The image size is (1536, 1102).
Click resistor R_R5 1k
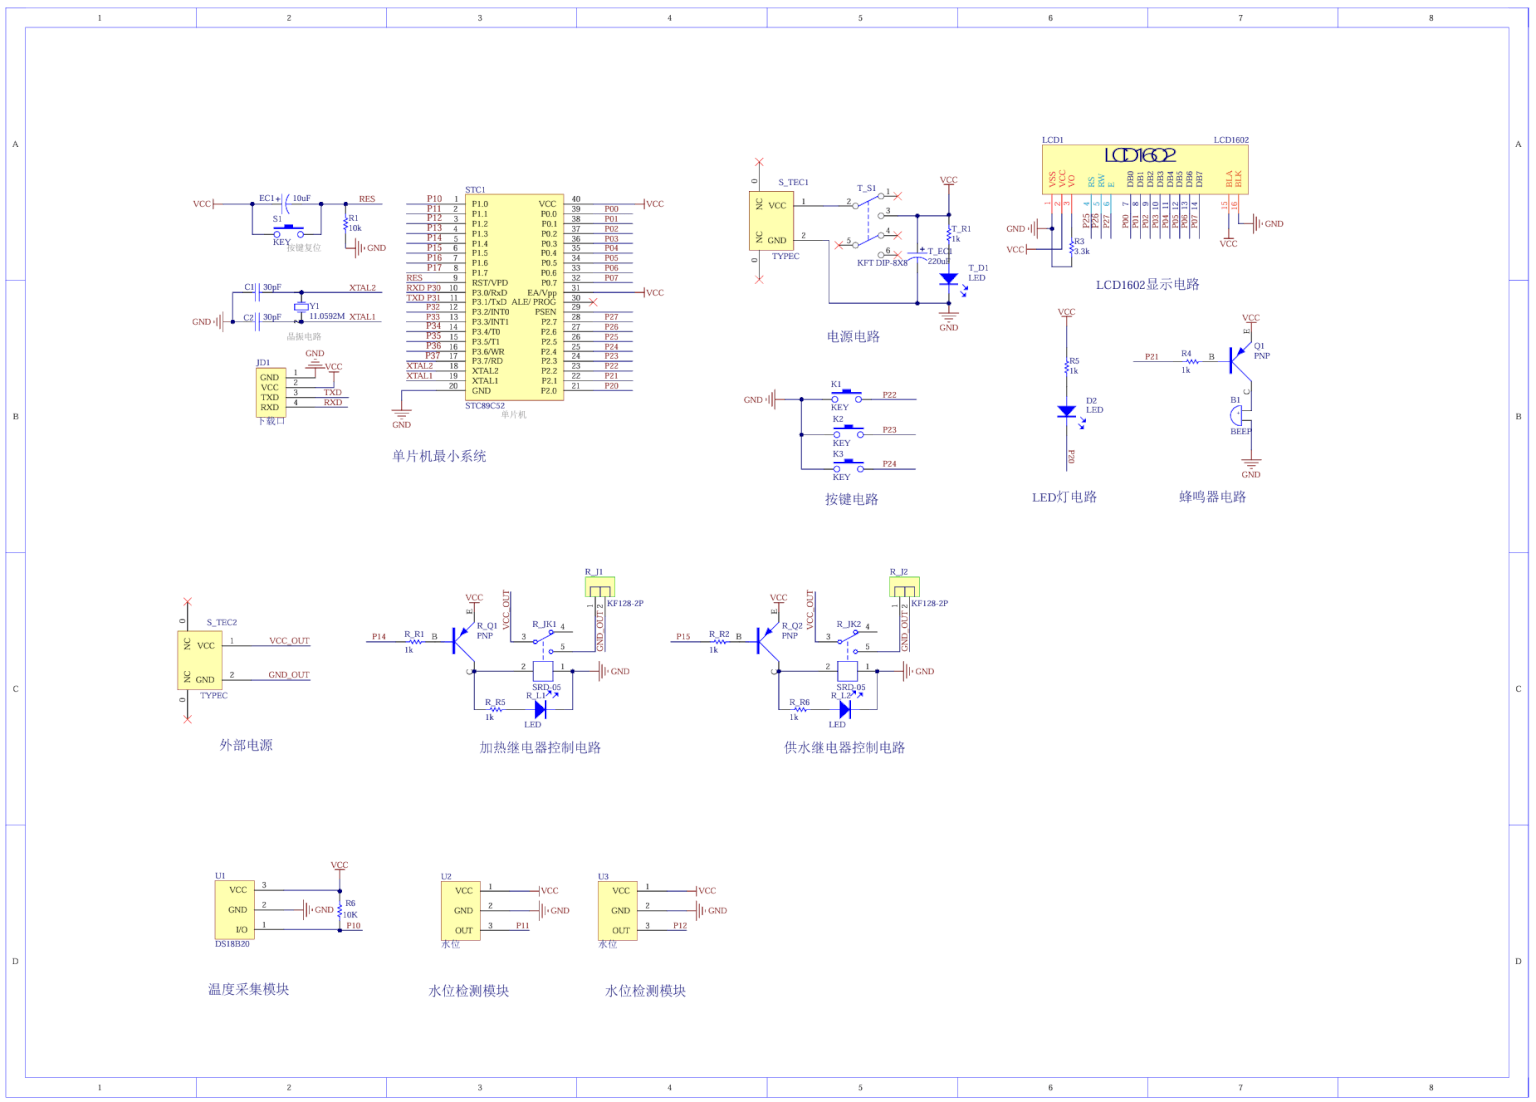tap(496, 709)
